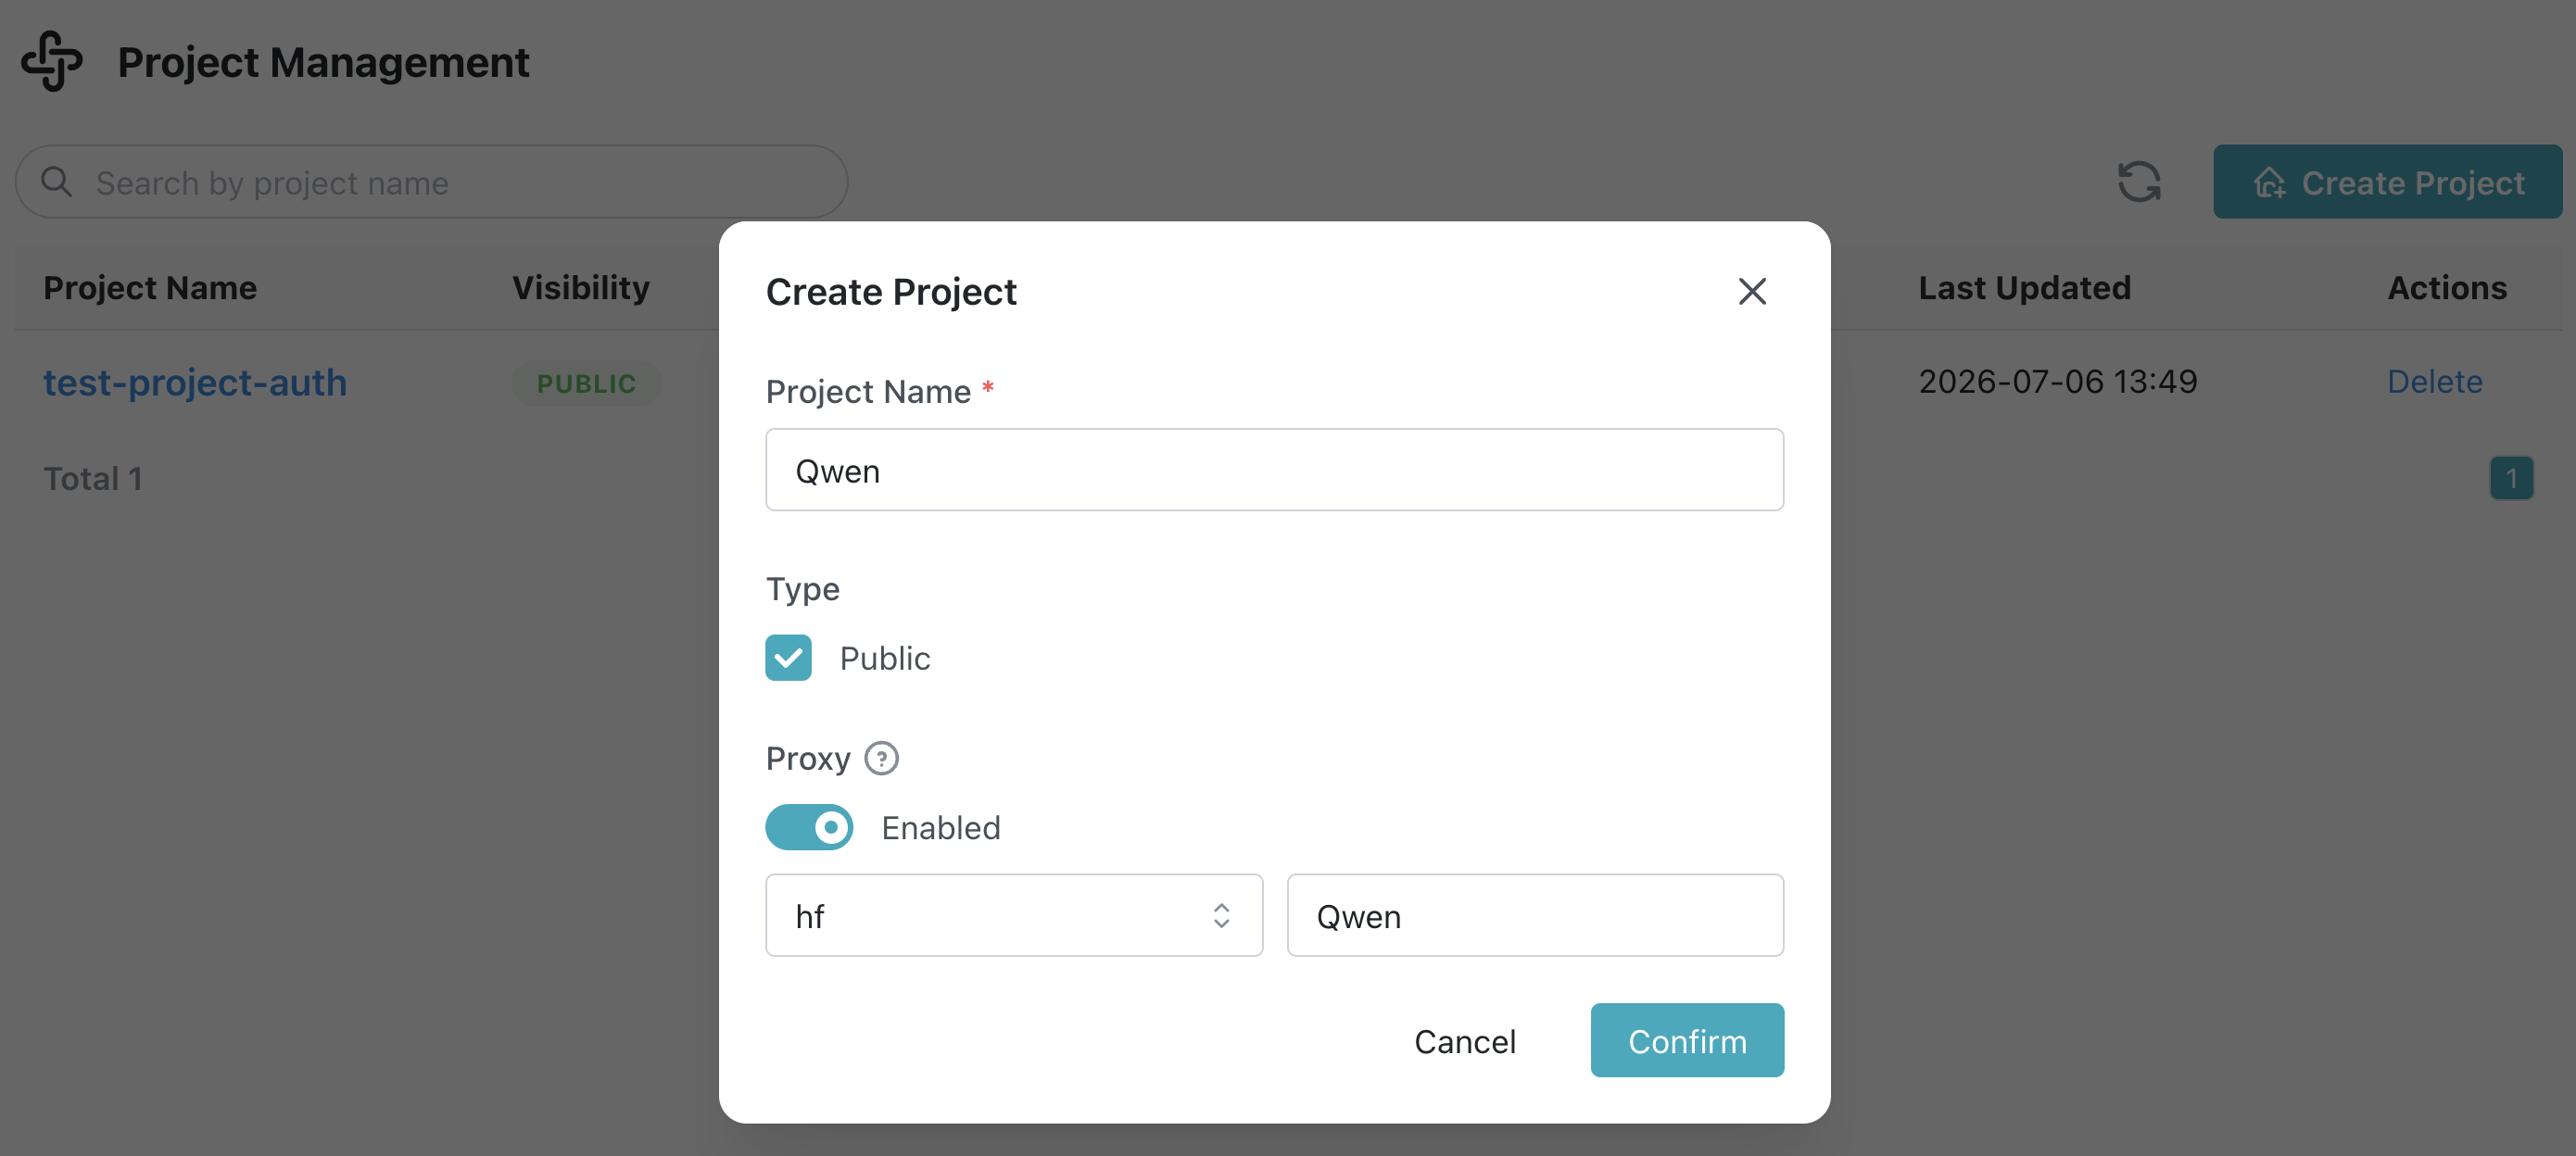The image size is (2576, 1156).
Task: Click the Project Name input field
Action: [1274, 470]
